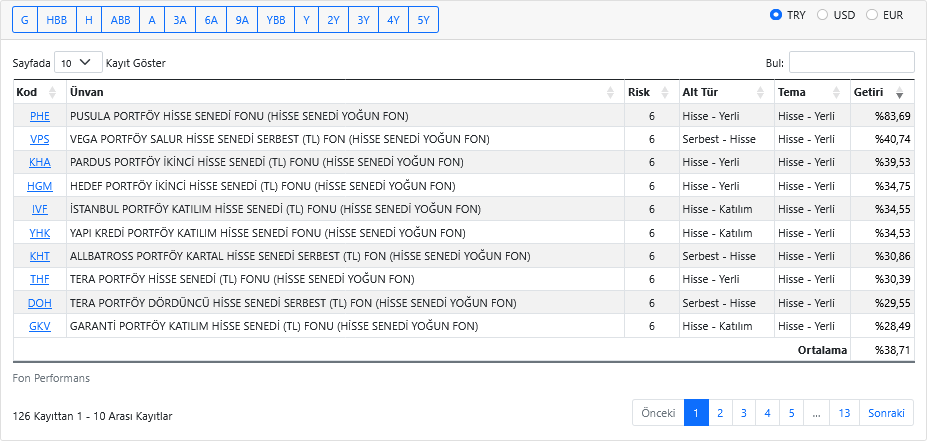Image resolution: width=927 pixels, height=441 pixels.
Task: Go to page 1
Action: [x=696, y=413]
